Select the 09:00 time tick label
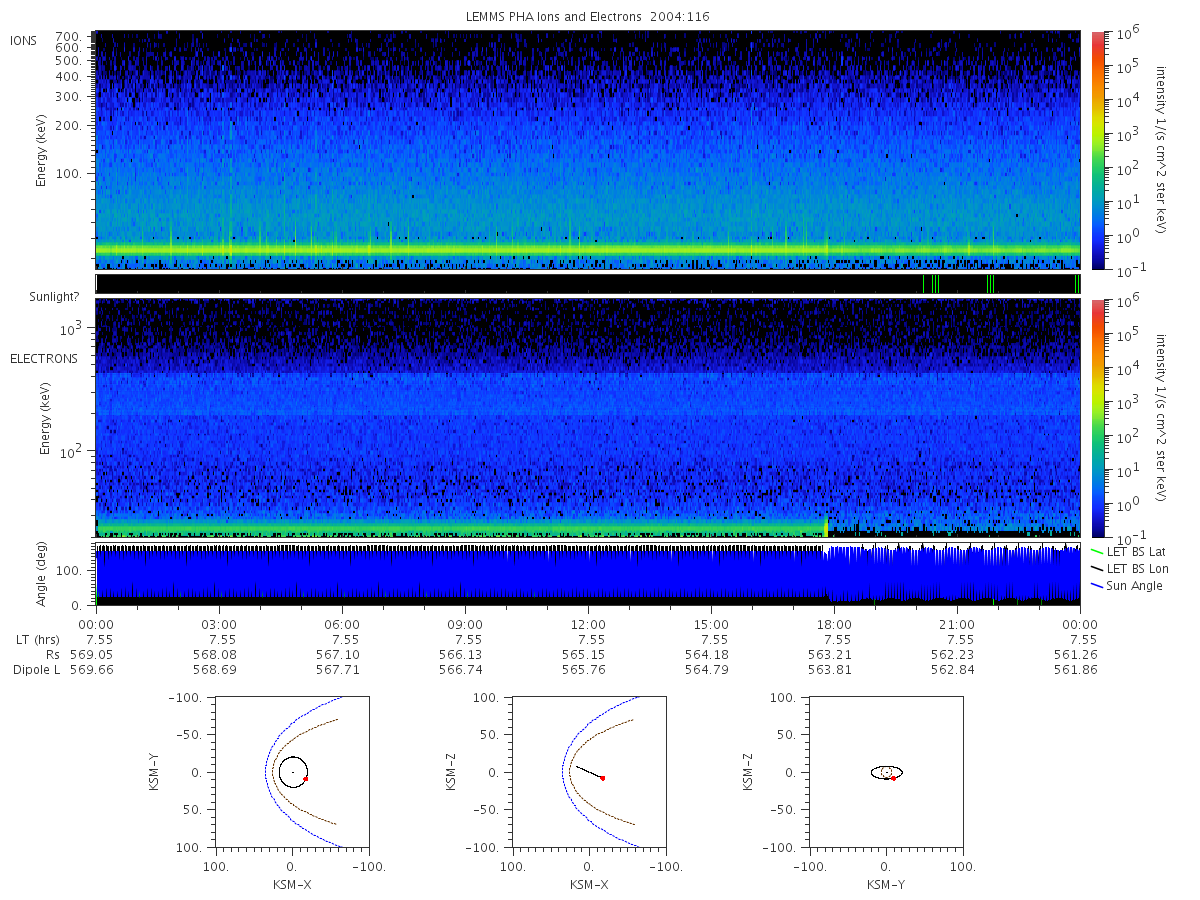 tap(465, 624)
